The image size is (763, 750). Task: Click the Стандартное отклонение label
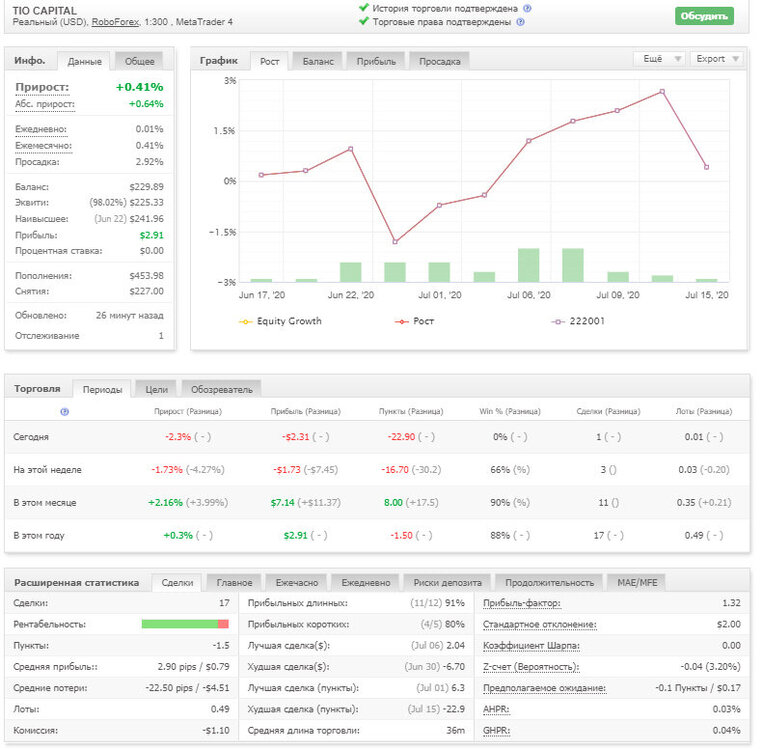click(x=540, y=624)
